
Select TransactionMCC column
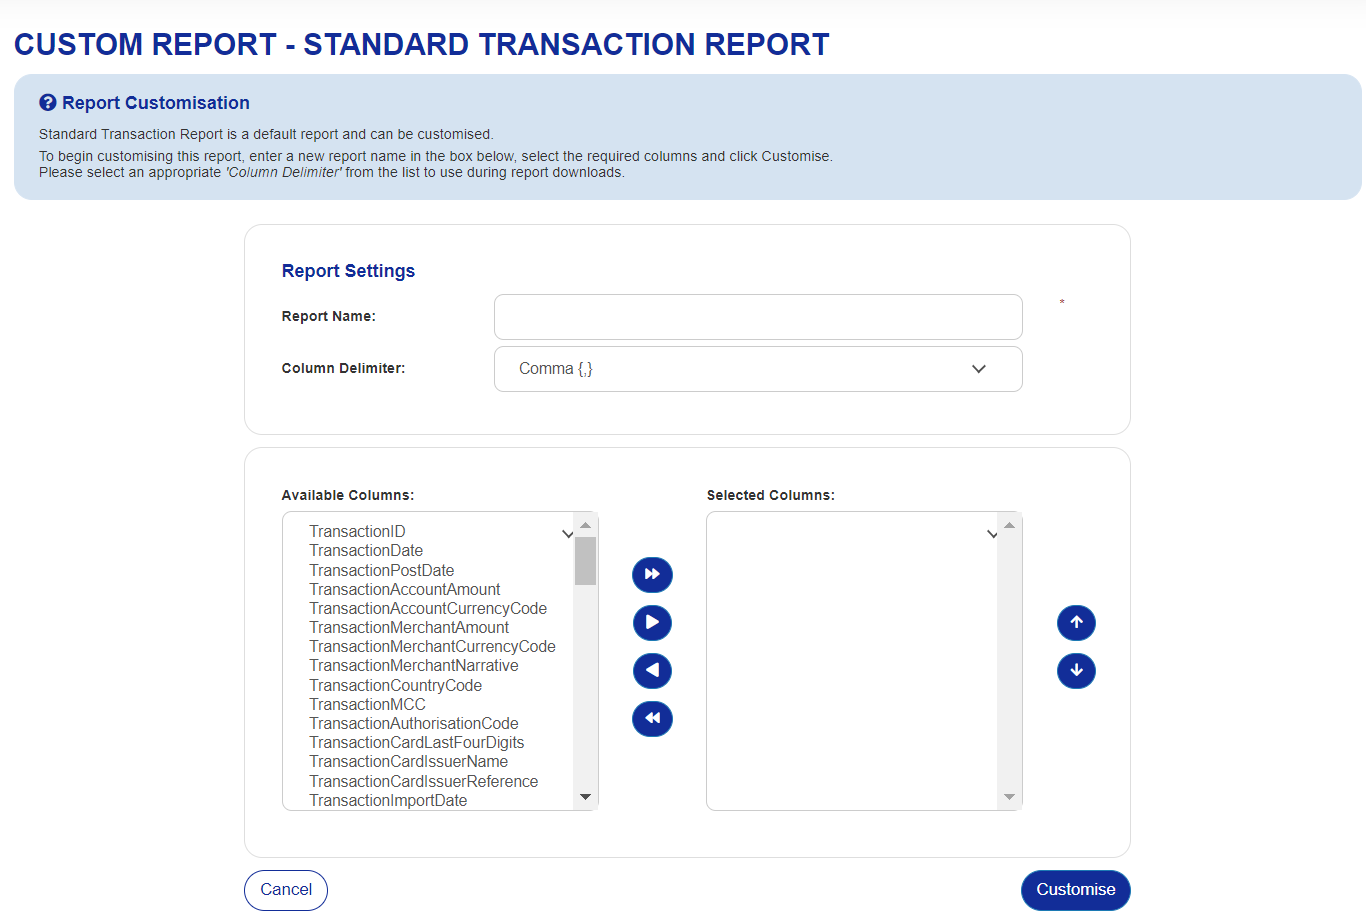pyautogui.click(x=367, y=704)
